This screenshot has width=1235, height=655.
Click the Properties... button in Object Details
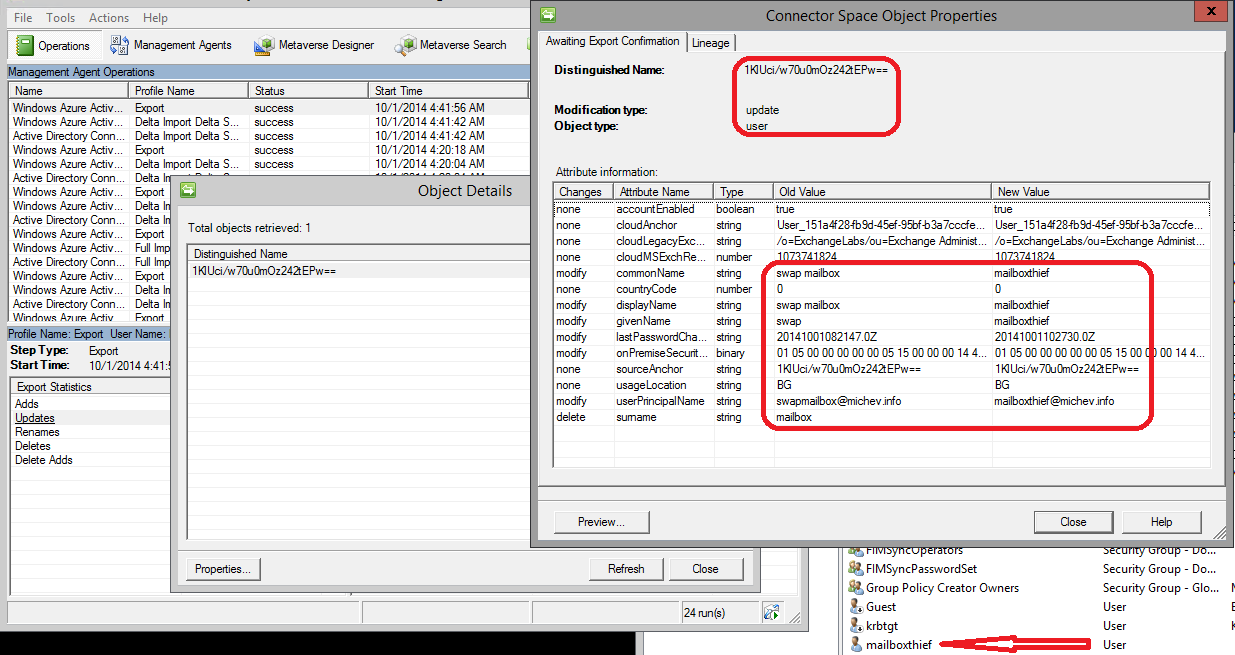(x=222, y=569)
